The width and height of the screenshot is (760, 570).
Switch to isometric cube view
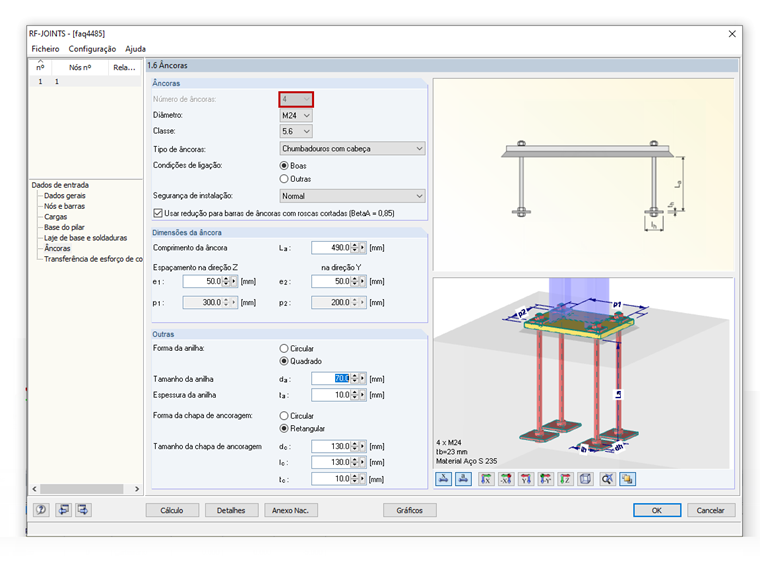click(x=586, y=479)
